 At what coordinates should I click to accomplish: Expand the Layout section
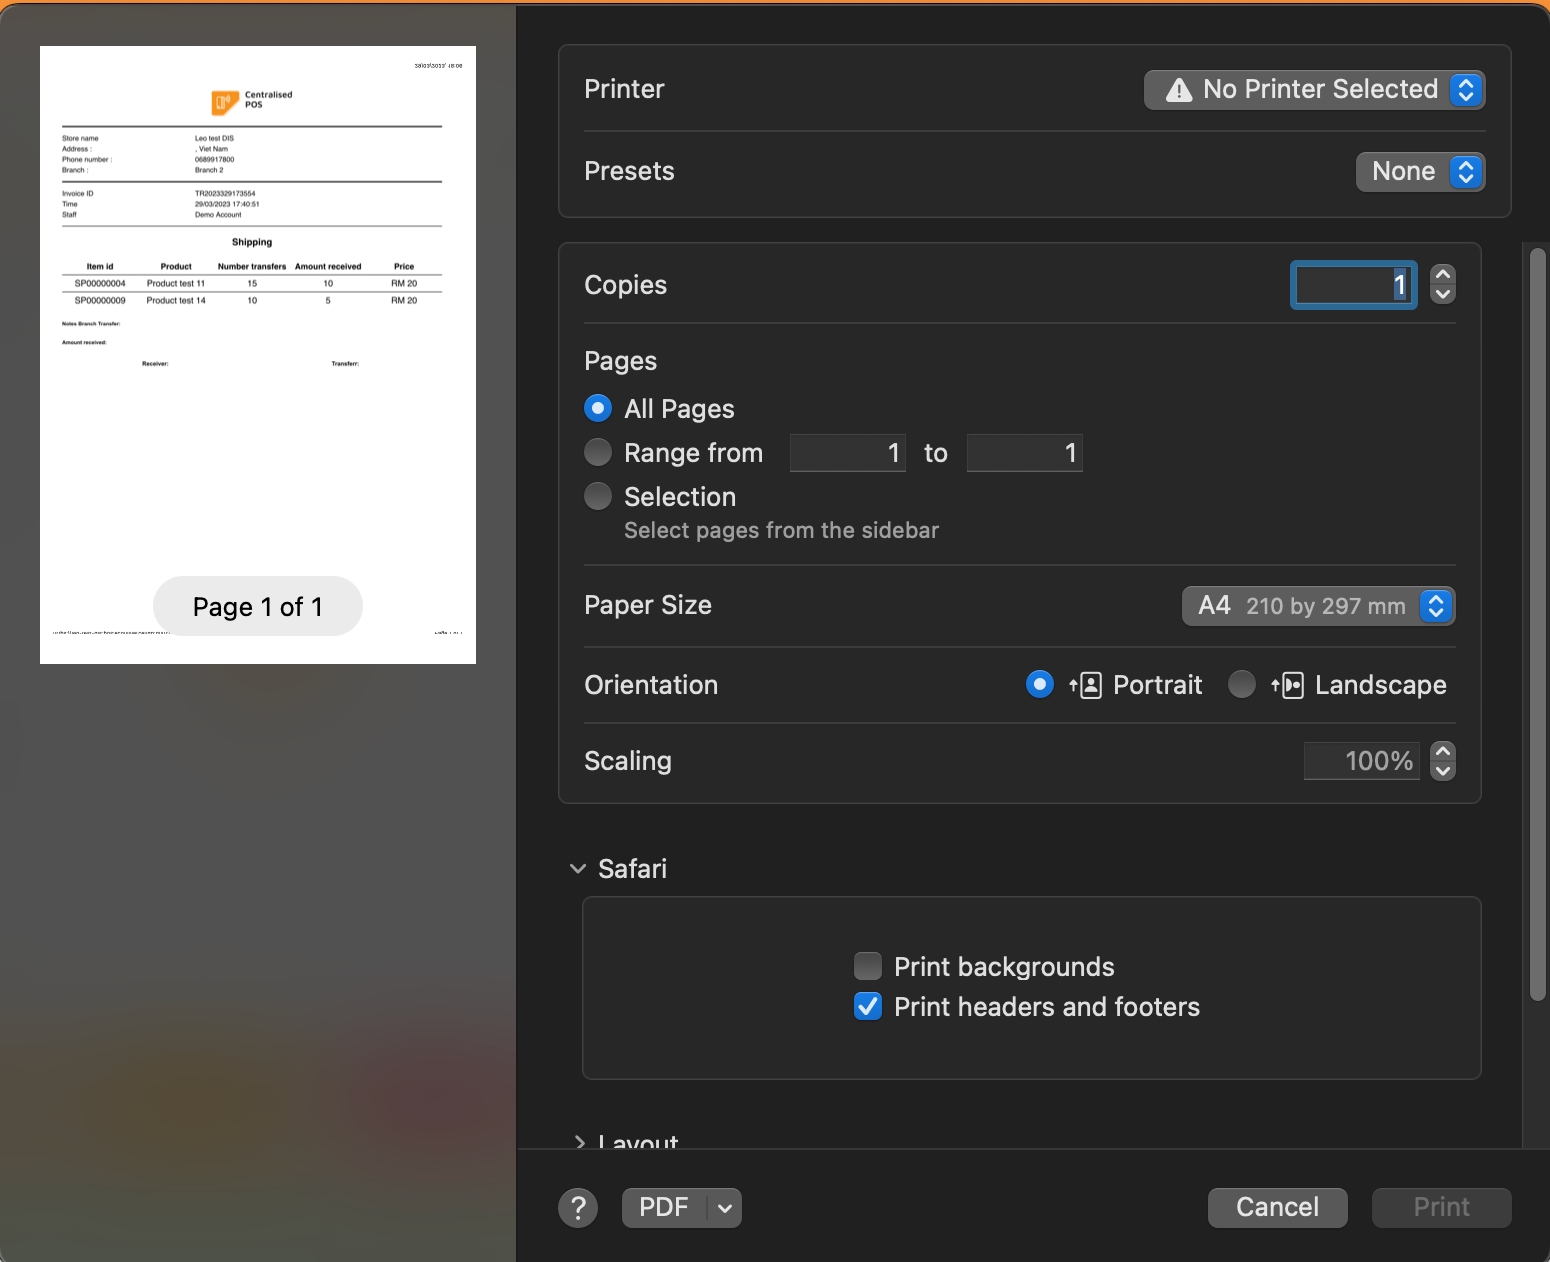[580, 1141]
